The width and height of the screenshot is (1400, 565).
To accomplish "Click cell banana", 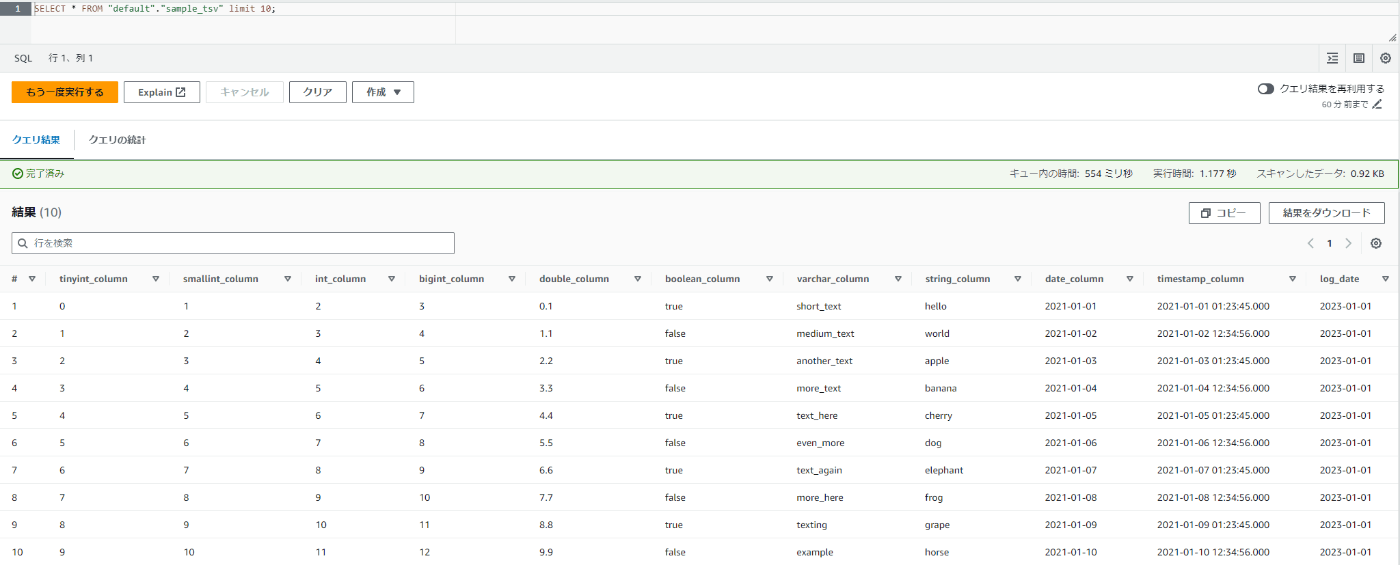I will point(940,388).
